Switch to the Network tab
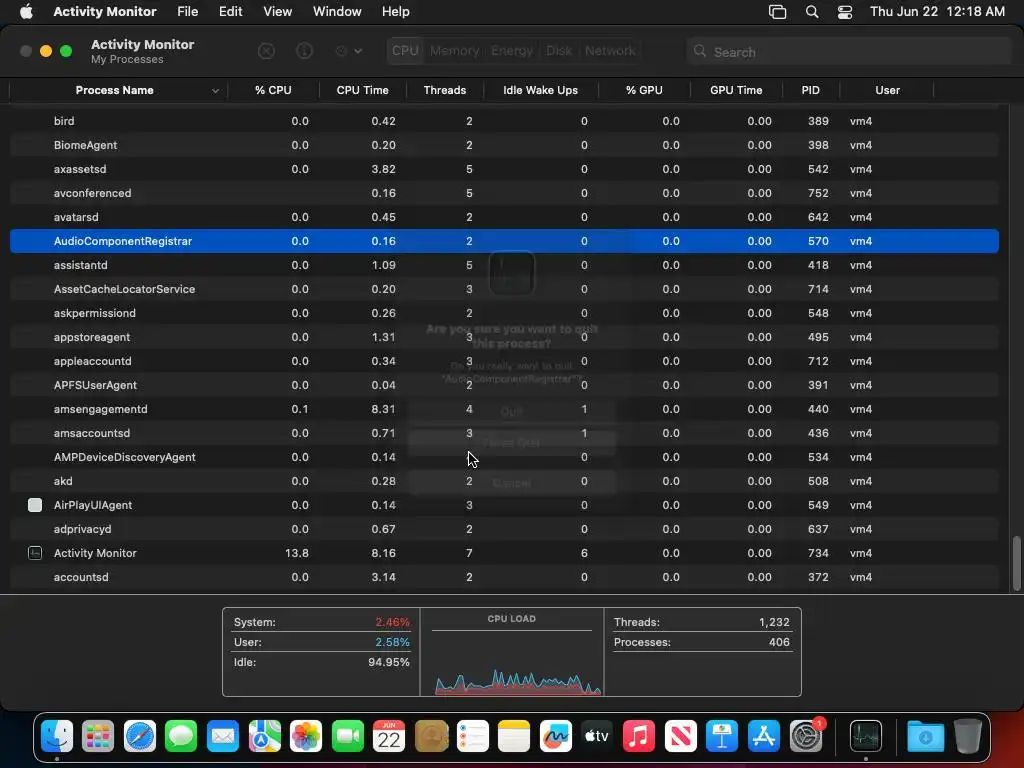Image resolution: width=1024 pixels, height=768 pixels. click(610, 51)
